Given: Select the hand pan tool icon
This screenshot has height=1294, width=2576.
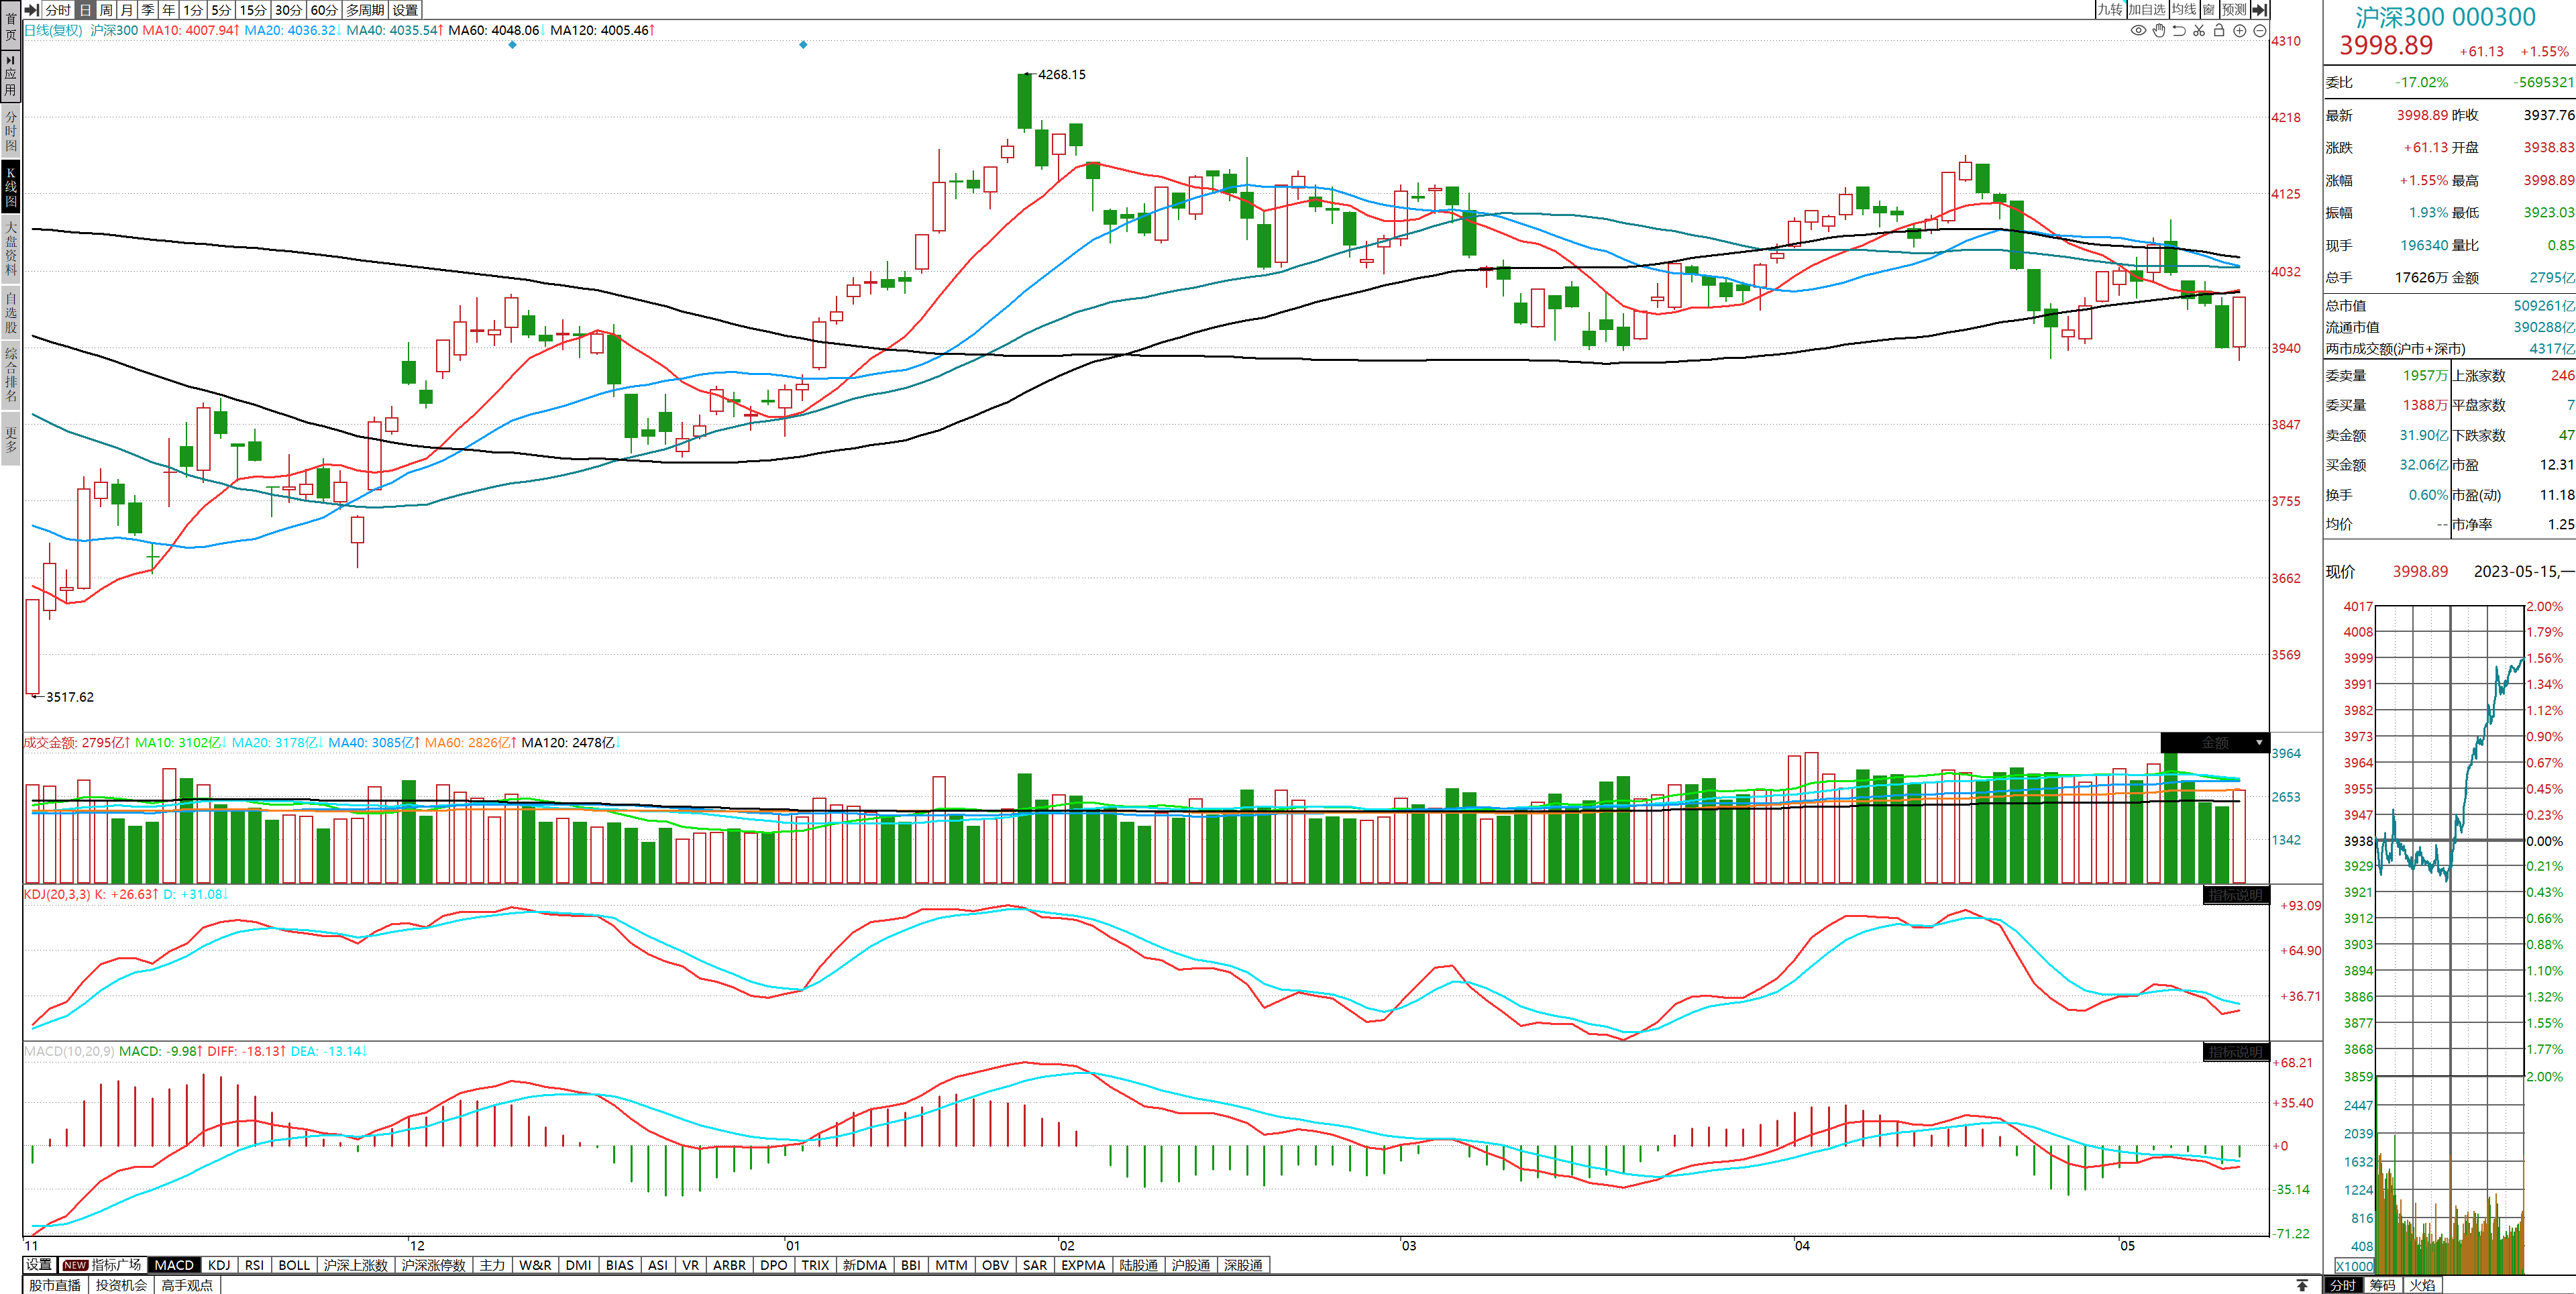Looking at the screenshot, I should [2159, 31].
